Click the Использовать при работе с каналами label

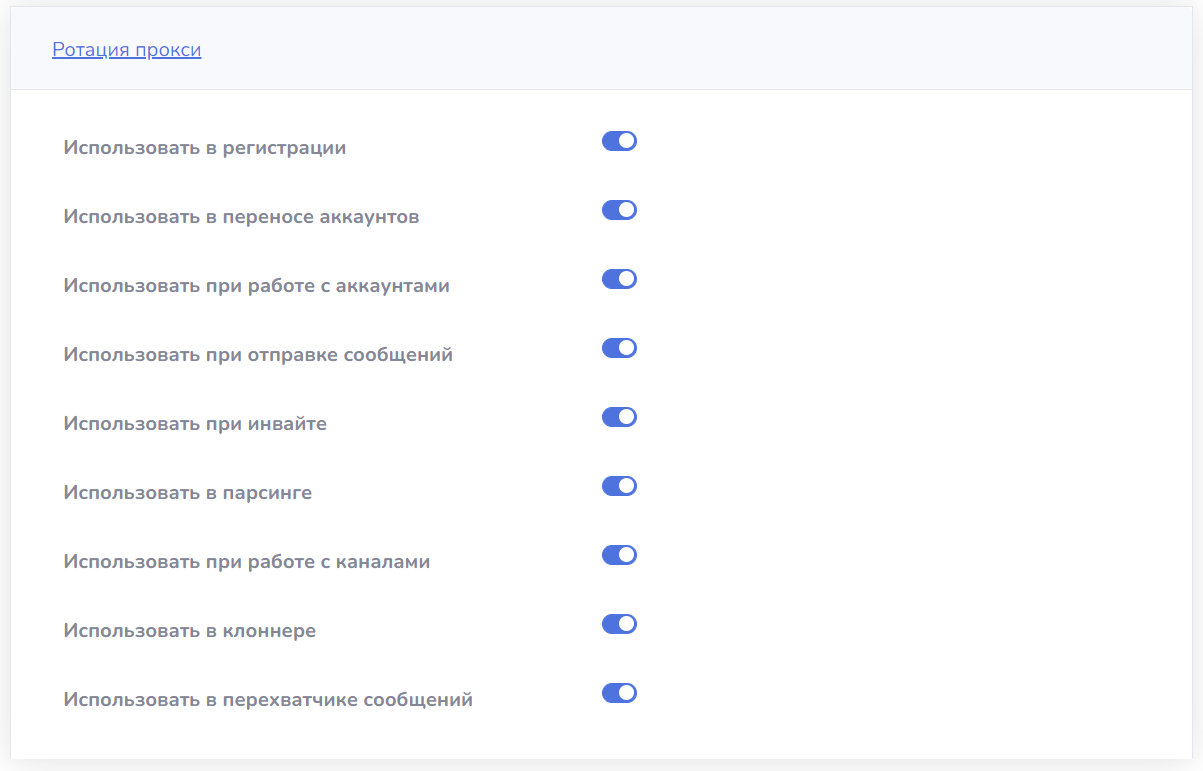pyautogui.click(x=246, y=562)
